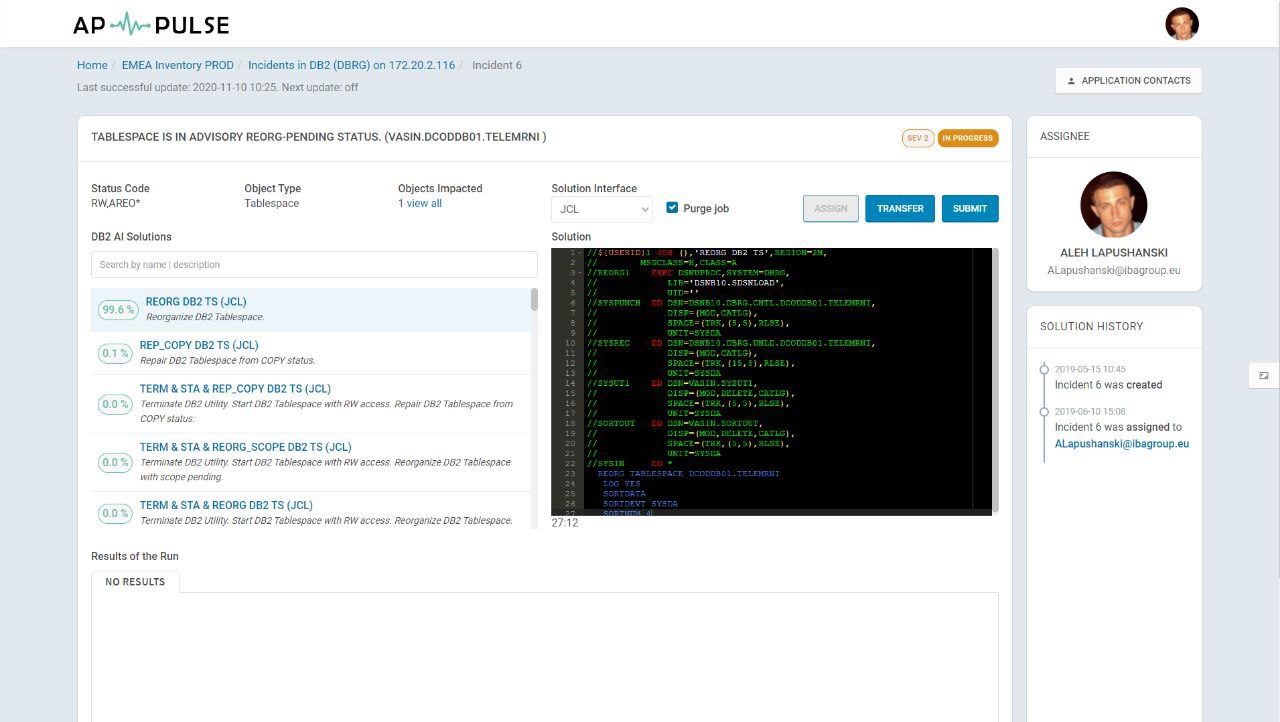The image size is (1280, 722).
Task: Open Incidents in DB2 (DBRG) breadcrumb
Action: [x=351, y=65]
